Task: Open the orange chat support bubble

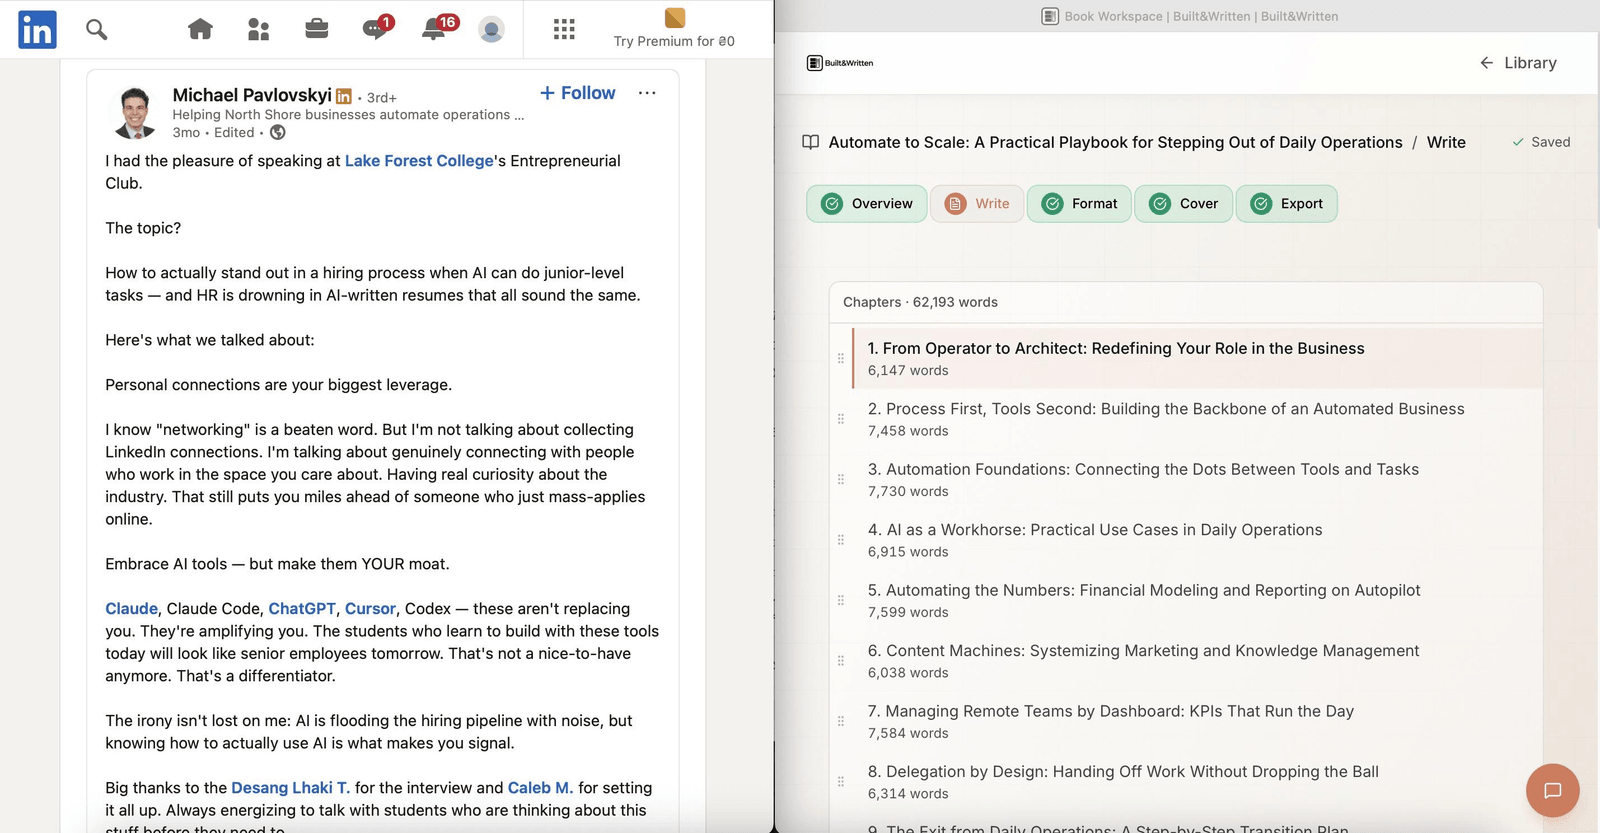Action: (x=1552, y=790)
